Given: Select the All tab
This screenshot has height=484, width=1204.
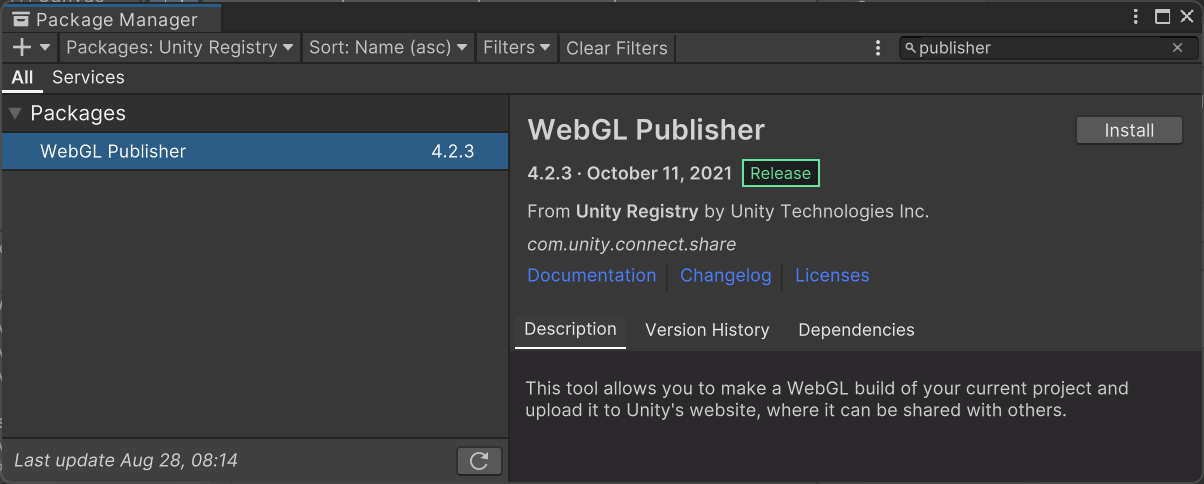Looking at the screenshot, I should tap(22, 77).
